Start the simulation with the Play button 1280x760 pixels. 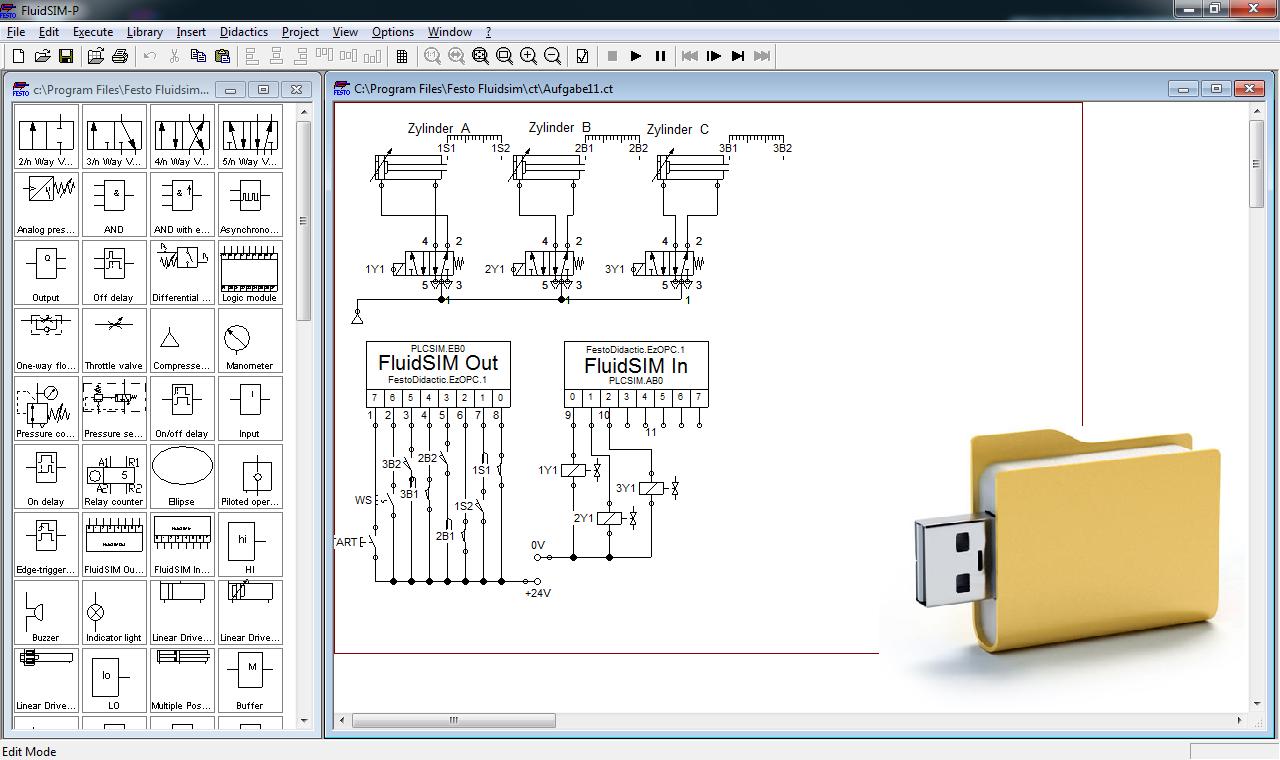tap(636, 56)
